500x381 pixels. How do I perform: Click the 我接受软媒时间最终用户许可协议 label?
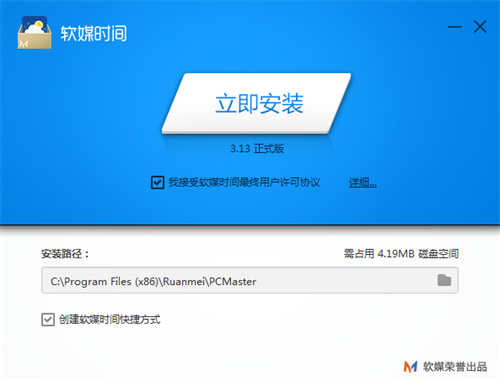click(244, 182)
